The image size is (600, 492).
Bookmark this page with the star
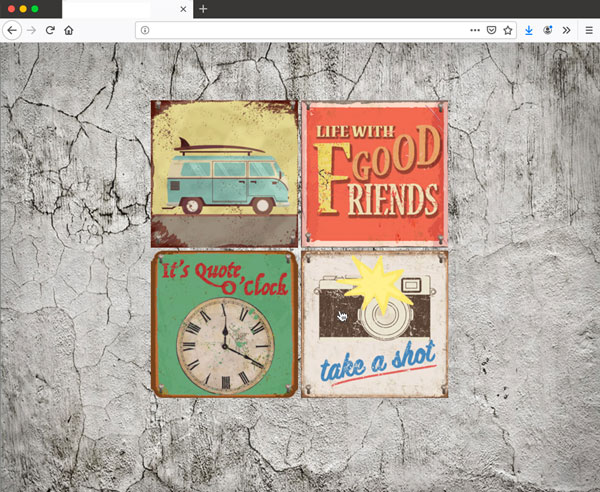coord(507,30)
